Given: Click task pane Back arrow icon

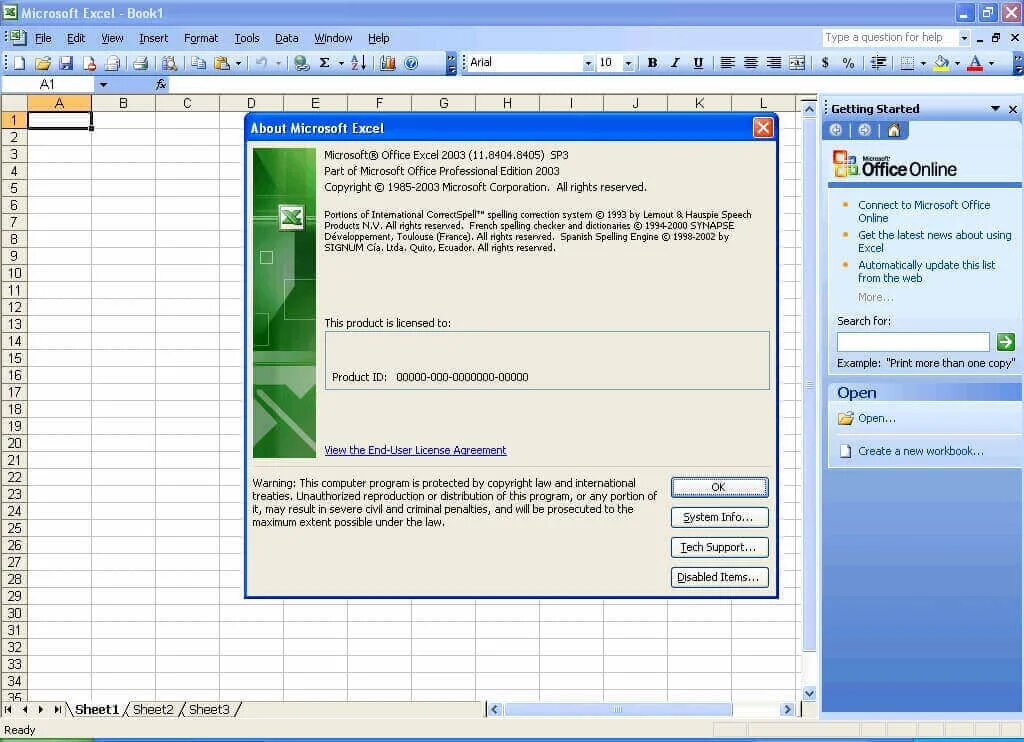Looking at the screenshot, I should (x=835, y=130).
